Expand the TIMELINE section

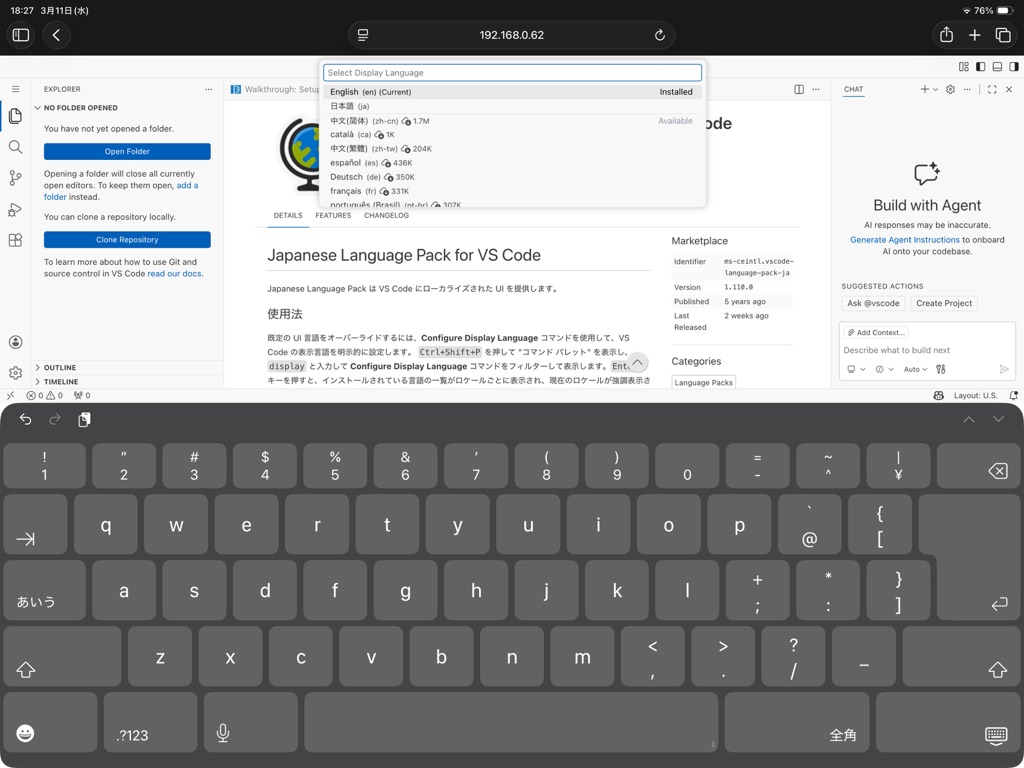(x=60, y=382)
